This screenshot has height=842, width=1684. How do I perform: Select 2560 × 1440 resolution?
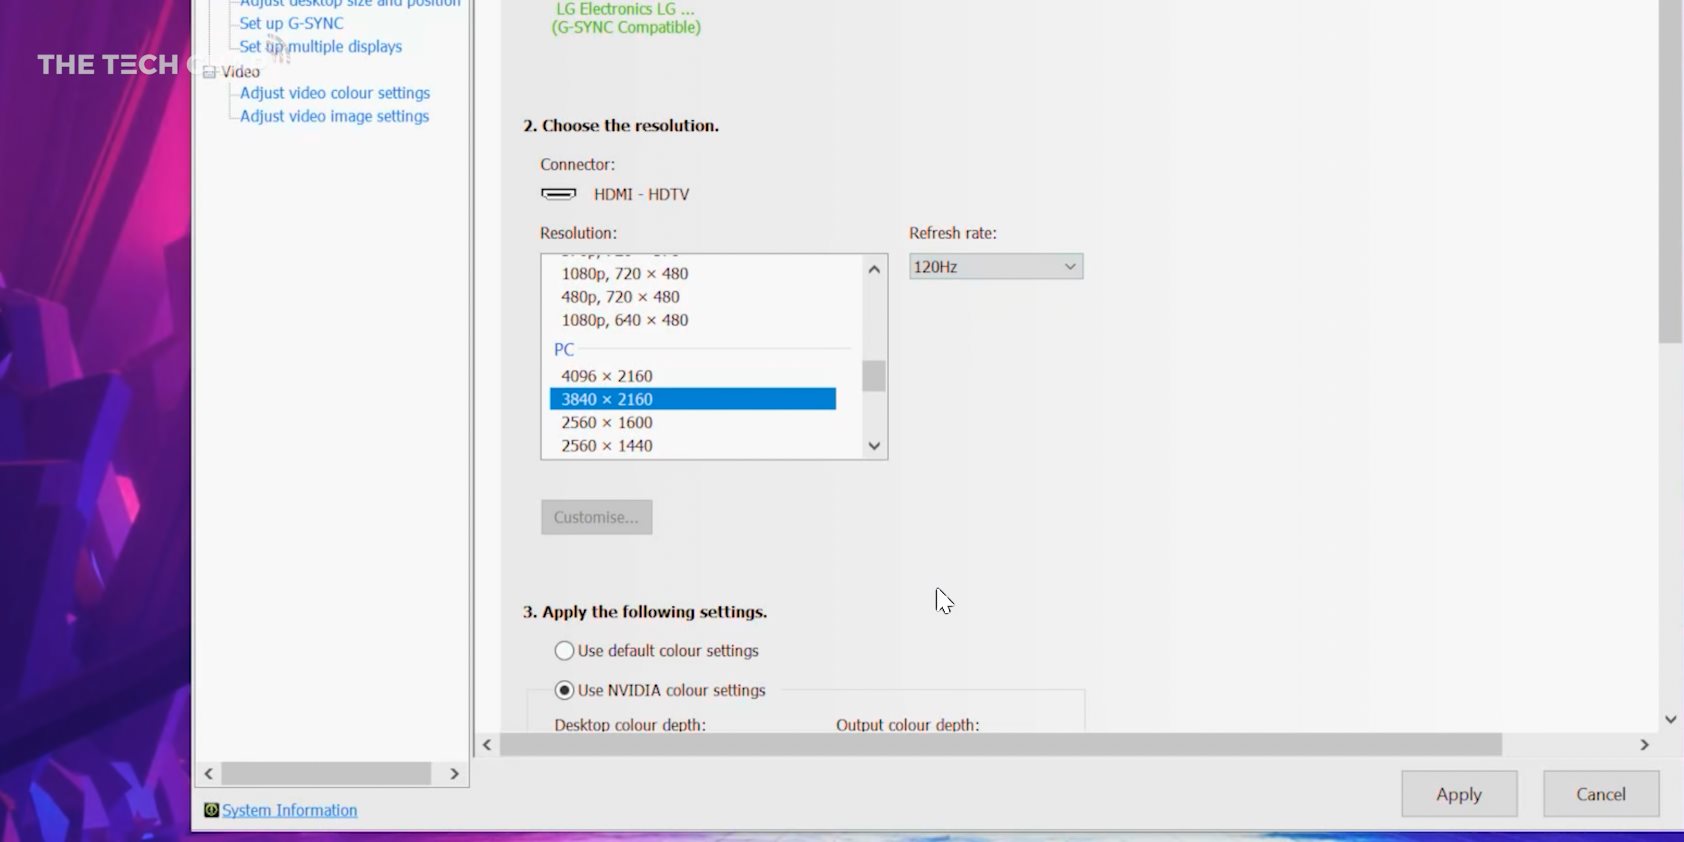(606, 446)
